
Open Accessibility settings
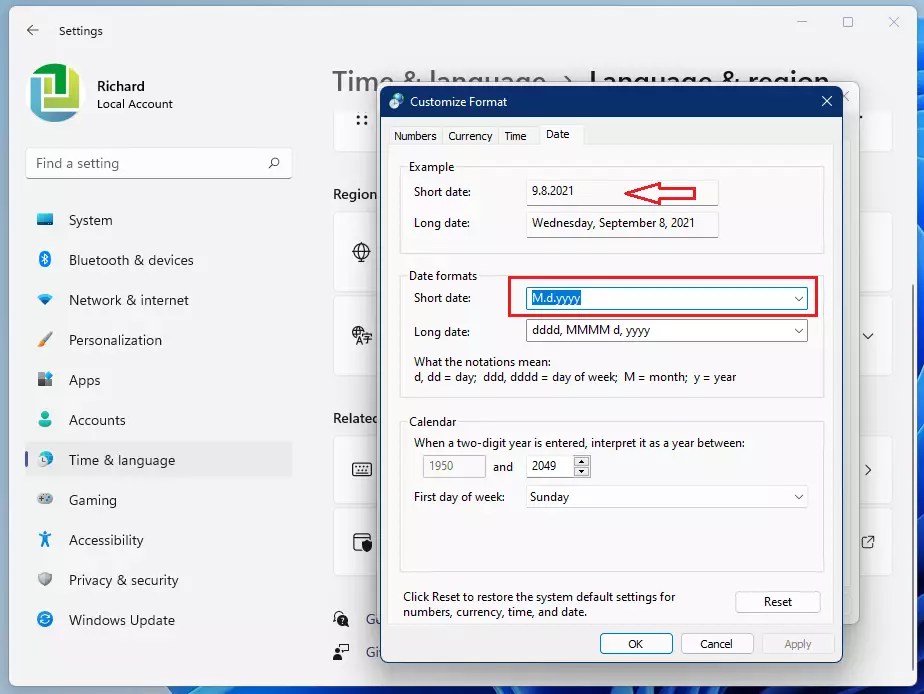coord(108,540)
